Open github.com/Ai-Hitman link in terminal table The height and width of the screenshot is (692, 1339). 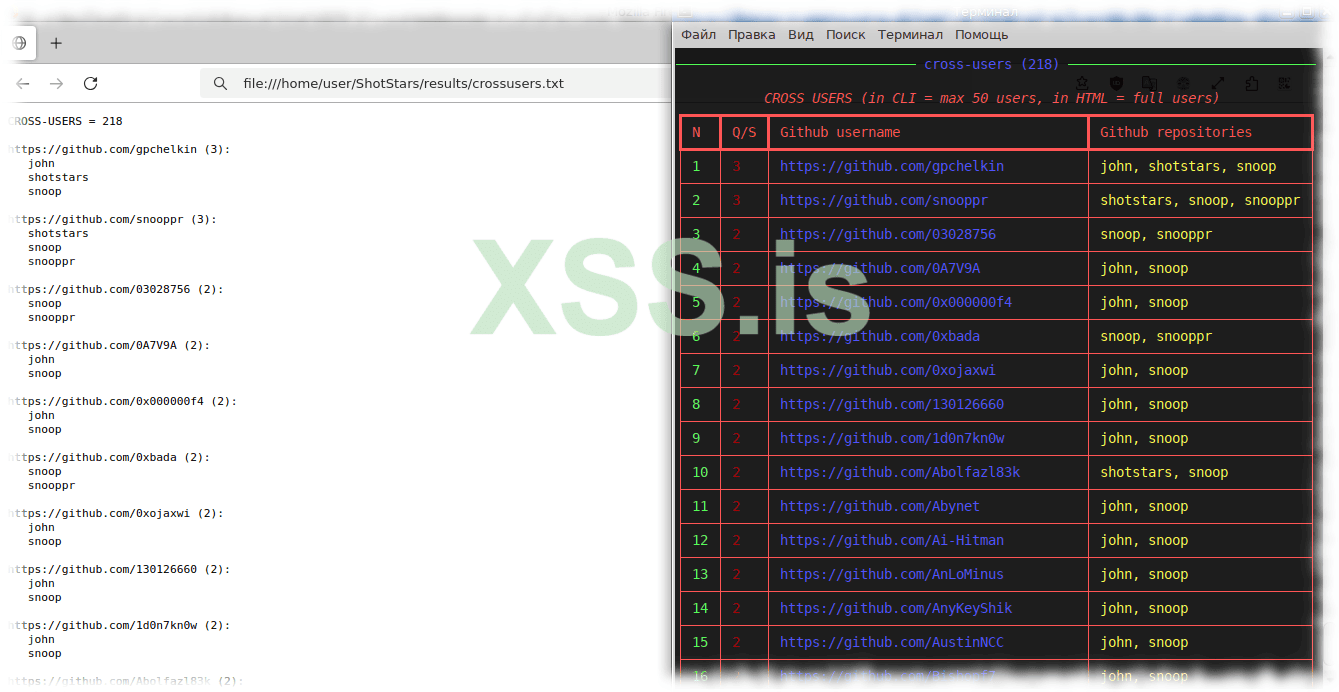point(892,540)
